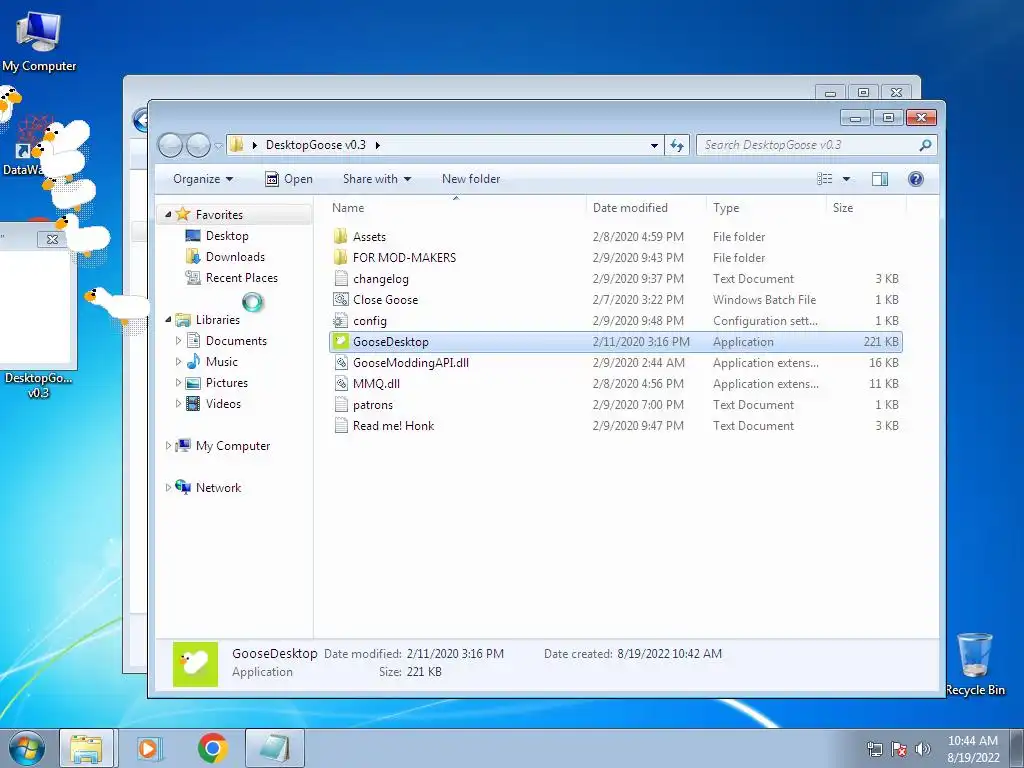
Task: Click the Action Center flag tray icon
Action: (x=899, y=749)
